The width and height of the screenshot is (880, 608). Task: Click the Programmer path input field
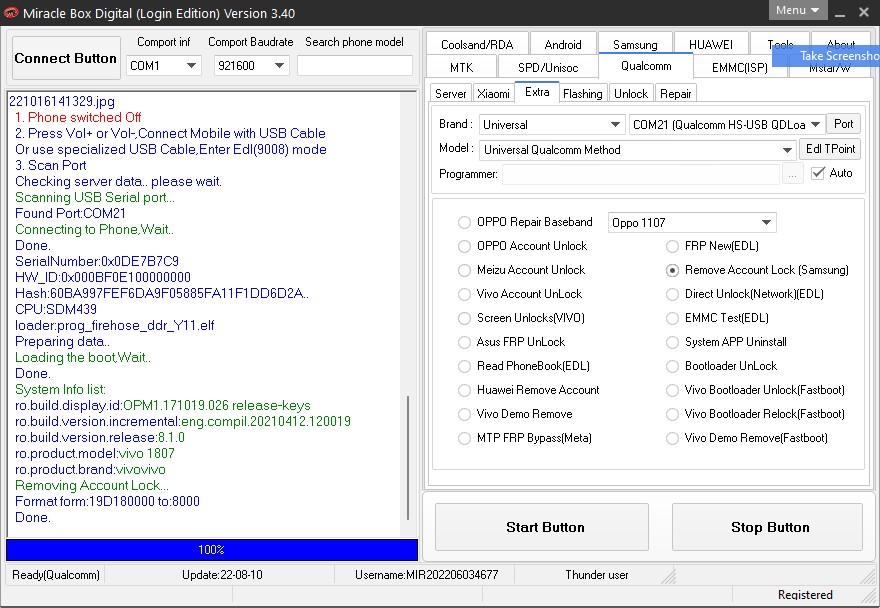coord(640,174)
